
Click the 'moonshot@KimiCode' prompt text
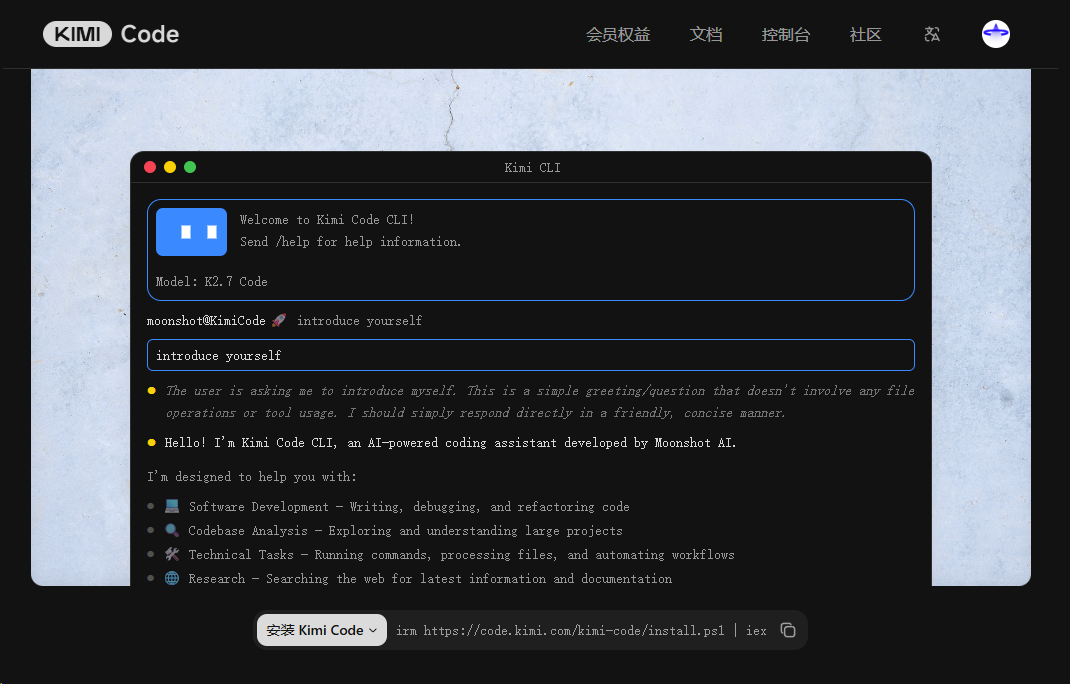coord(206,321)
